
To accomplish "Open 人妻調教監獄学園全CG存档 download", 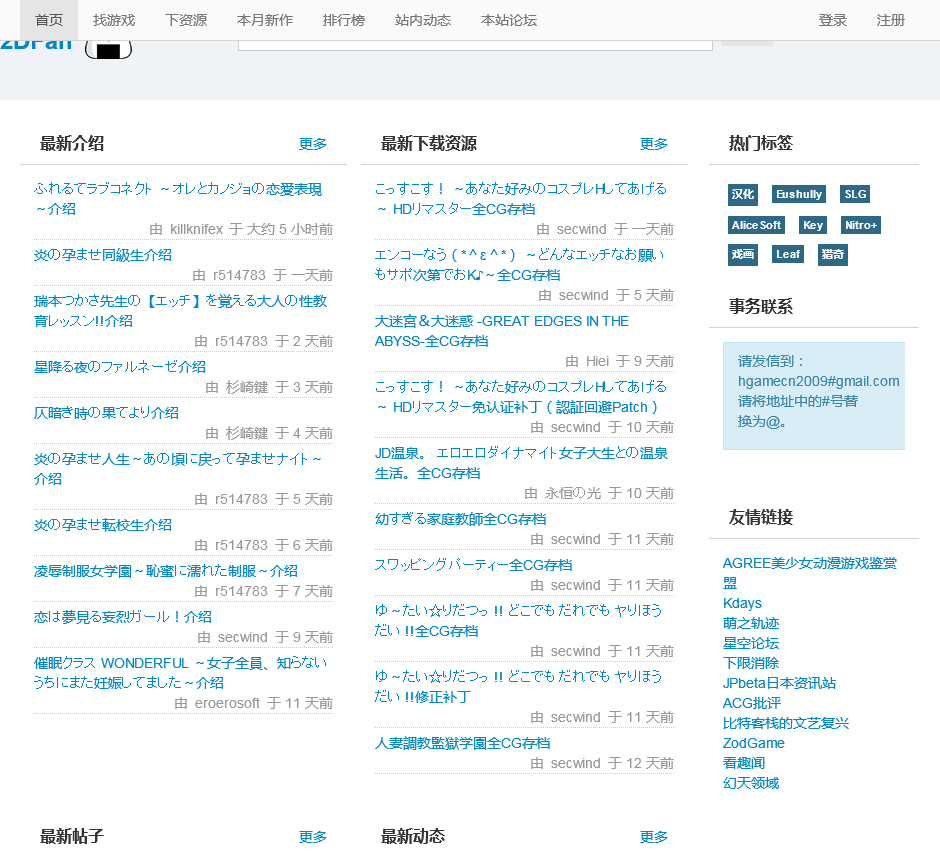I will click(462, 743).
